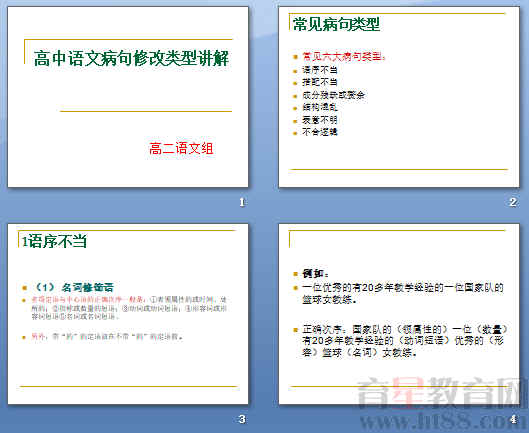Viewport: 529px width, 433px height.
Task: Click the （1）名词修饰语 heading on slide 3
Action: point(73,287)
